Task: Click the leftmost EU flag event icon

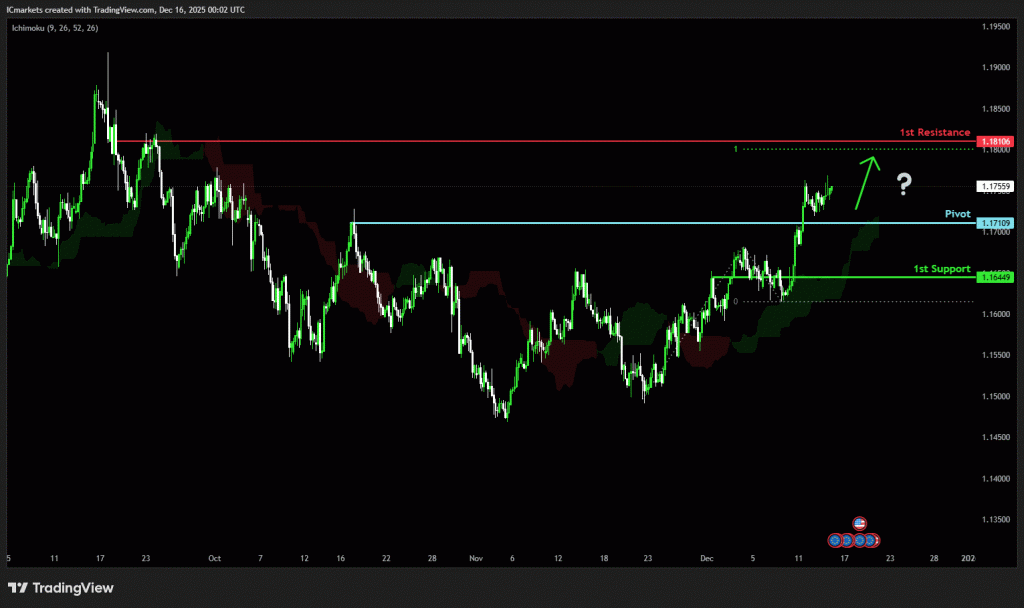Action: (x=835, y=540)
